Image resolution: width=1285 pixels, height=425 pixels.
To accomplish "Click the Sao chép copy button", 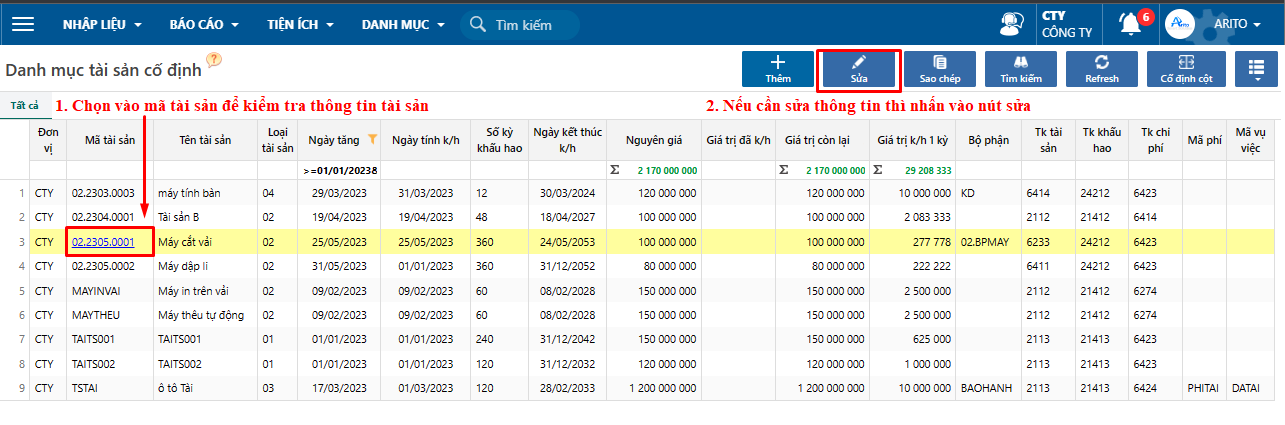I will tap(939, 68).
